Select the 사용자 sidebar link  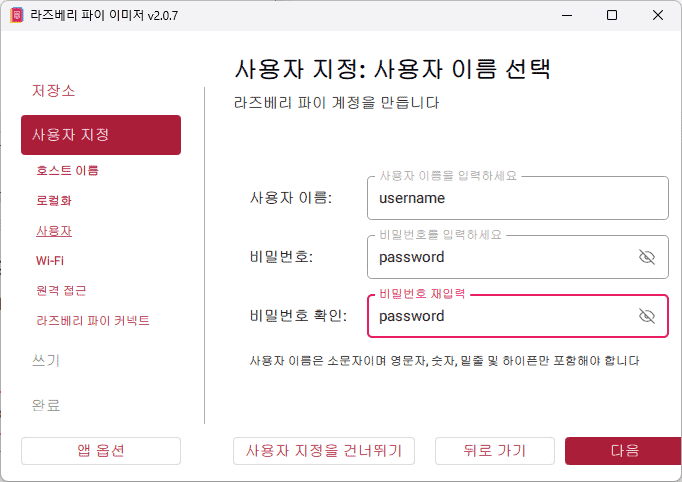pyautogui.click(x=54, y=230)
